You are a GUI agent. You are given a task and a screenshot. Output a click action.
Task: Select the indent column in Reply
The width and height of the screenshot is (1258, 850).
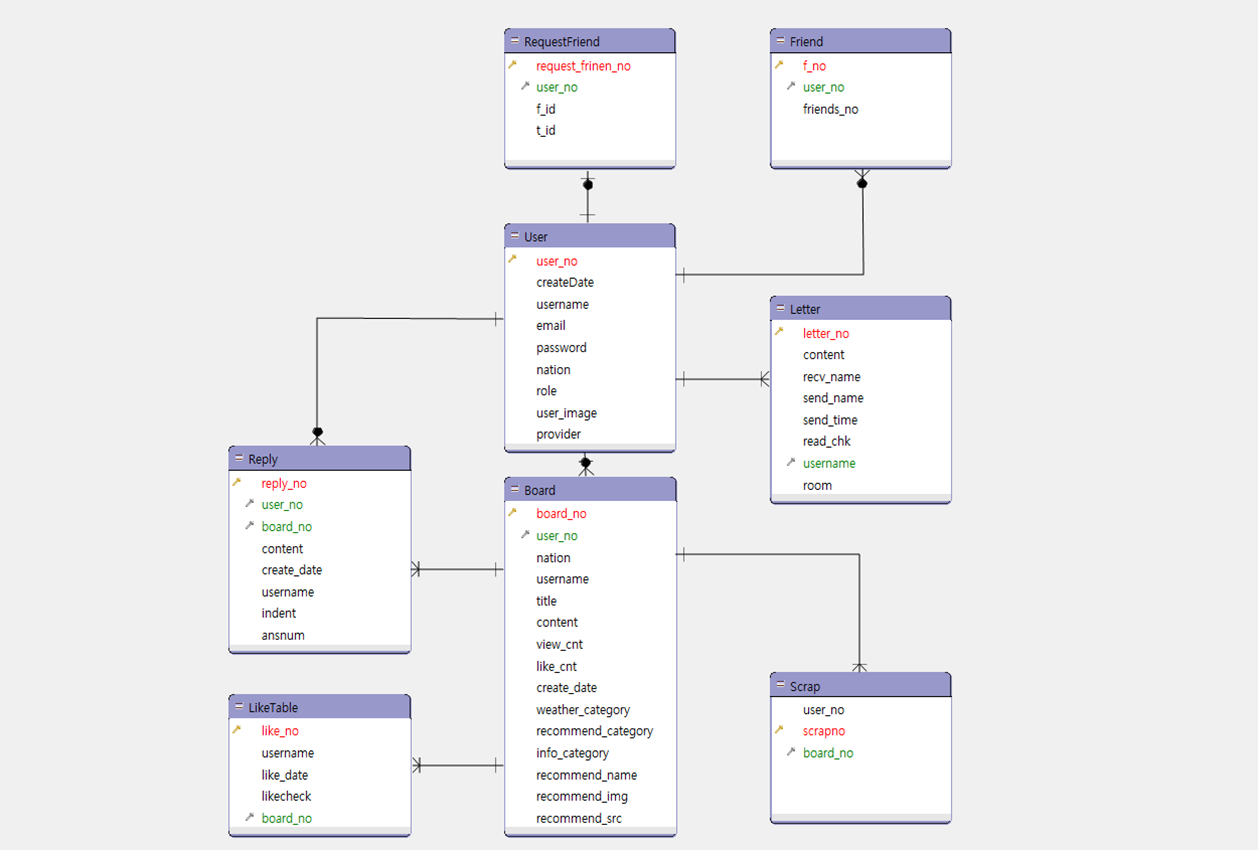point(279,613)
